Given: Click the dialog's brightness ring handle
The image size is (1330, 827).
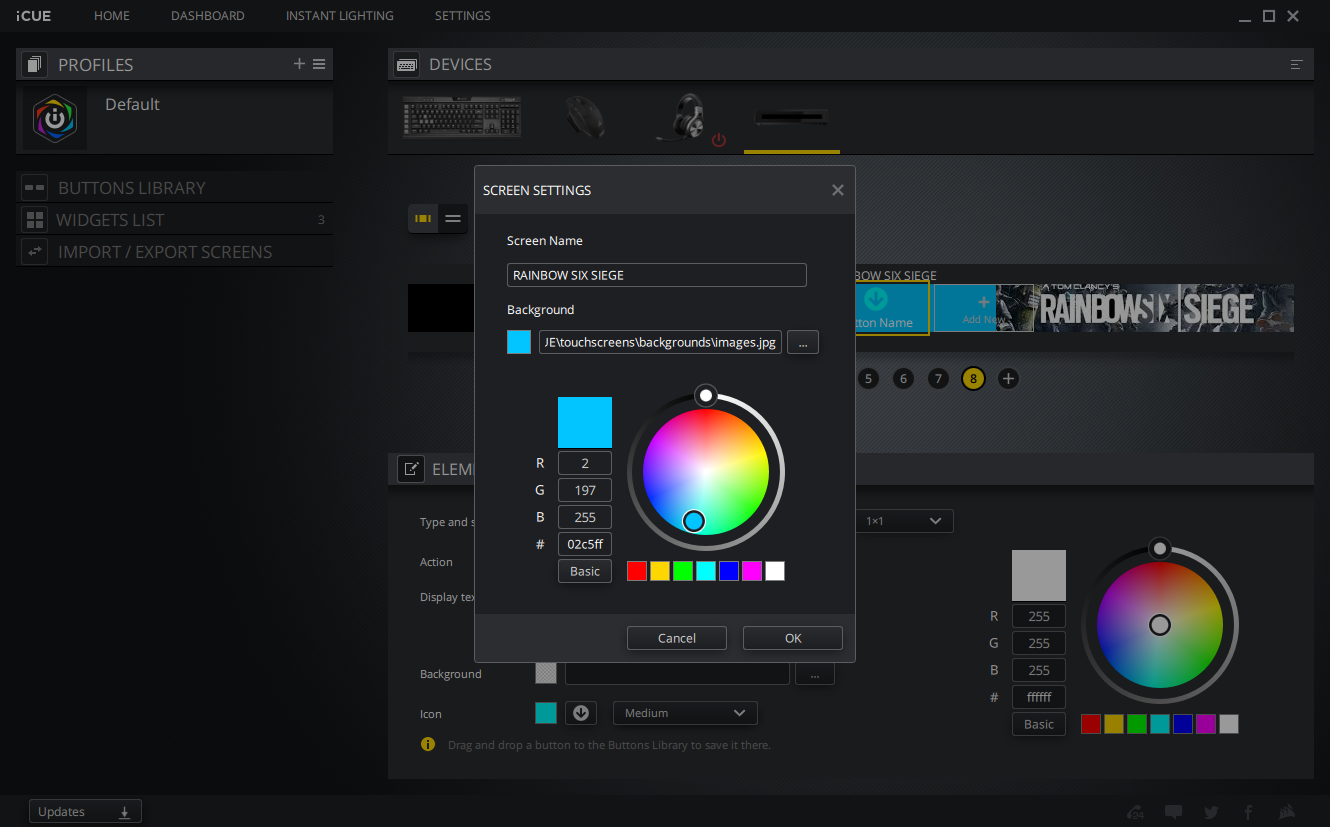Looking at the screenshot, I should point(706,396).
